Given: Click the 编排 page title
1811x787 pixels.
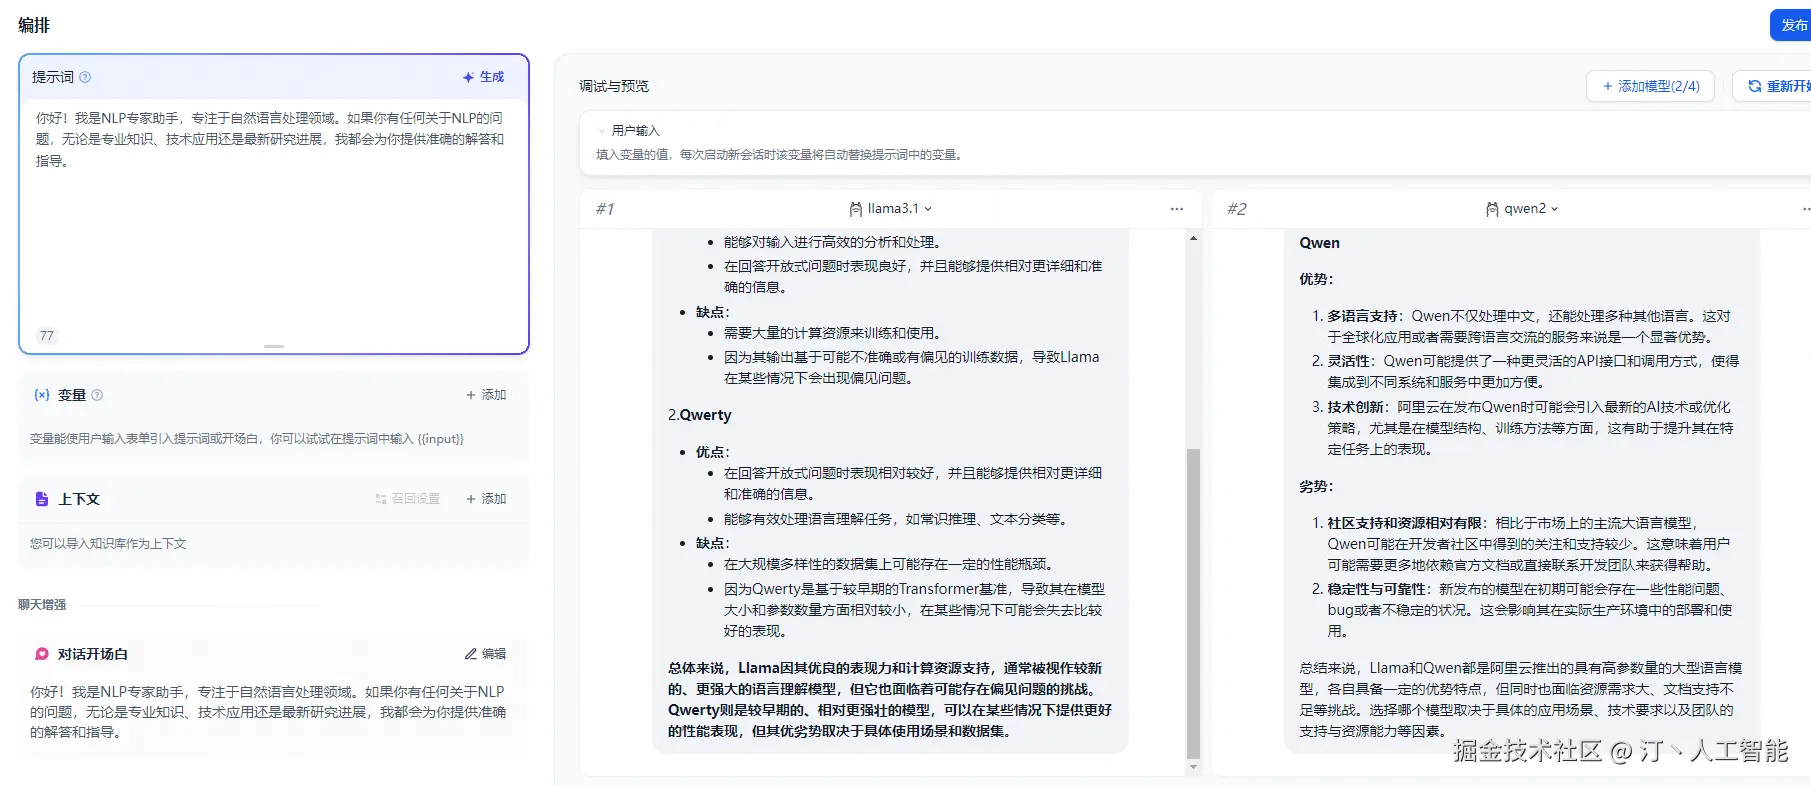Looking at the screenshot, I should pos(34,25).
